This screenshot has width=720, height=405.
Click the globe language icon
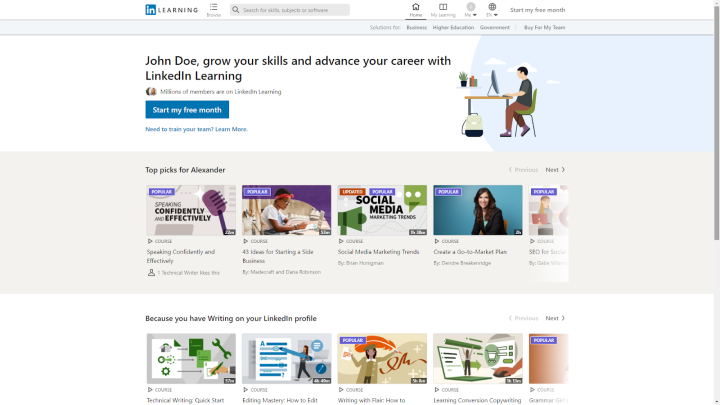pyautogui.click(x=492, y=7)
